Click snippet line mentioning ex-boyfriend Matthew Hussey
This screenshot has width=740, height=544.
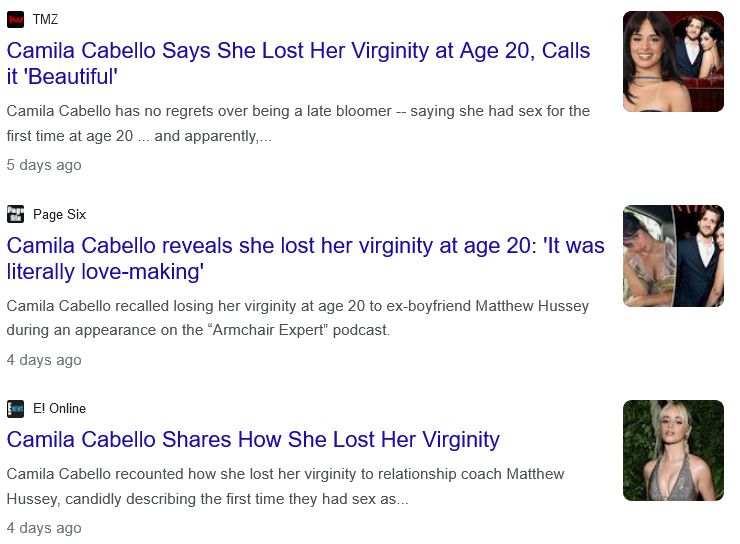(x=297, y=305)
